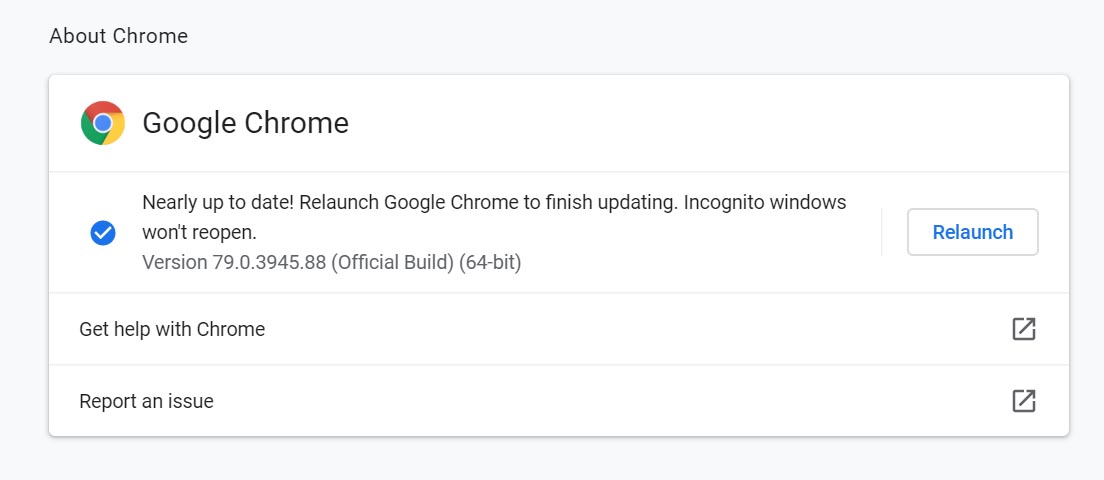Click the divider line beside the Relaunch button
The height and width of the screenshot is (480, 1104).
tap(882, 232)
